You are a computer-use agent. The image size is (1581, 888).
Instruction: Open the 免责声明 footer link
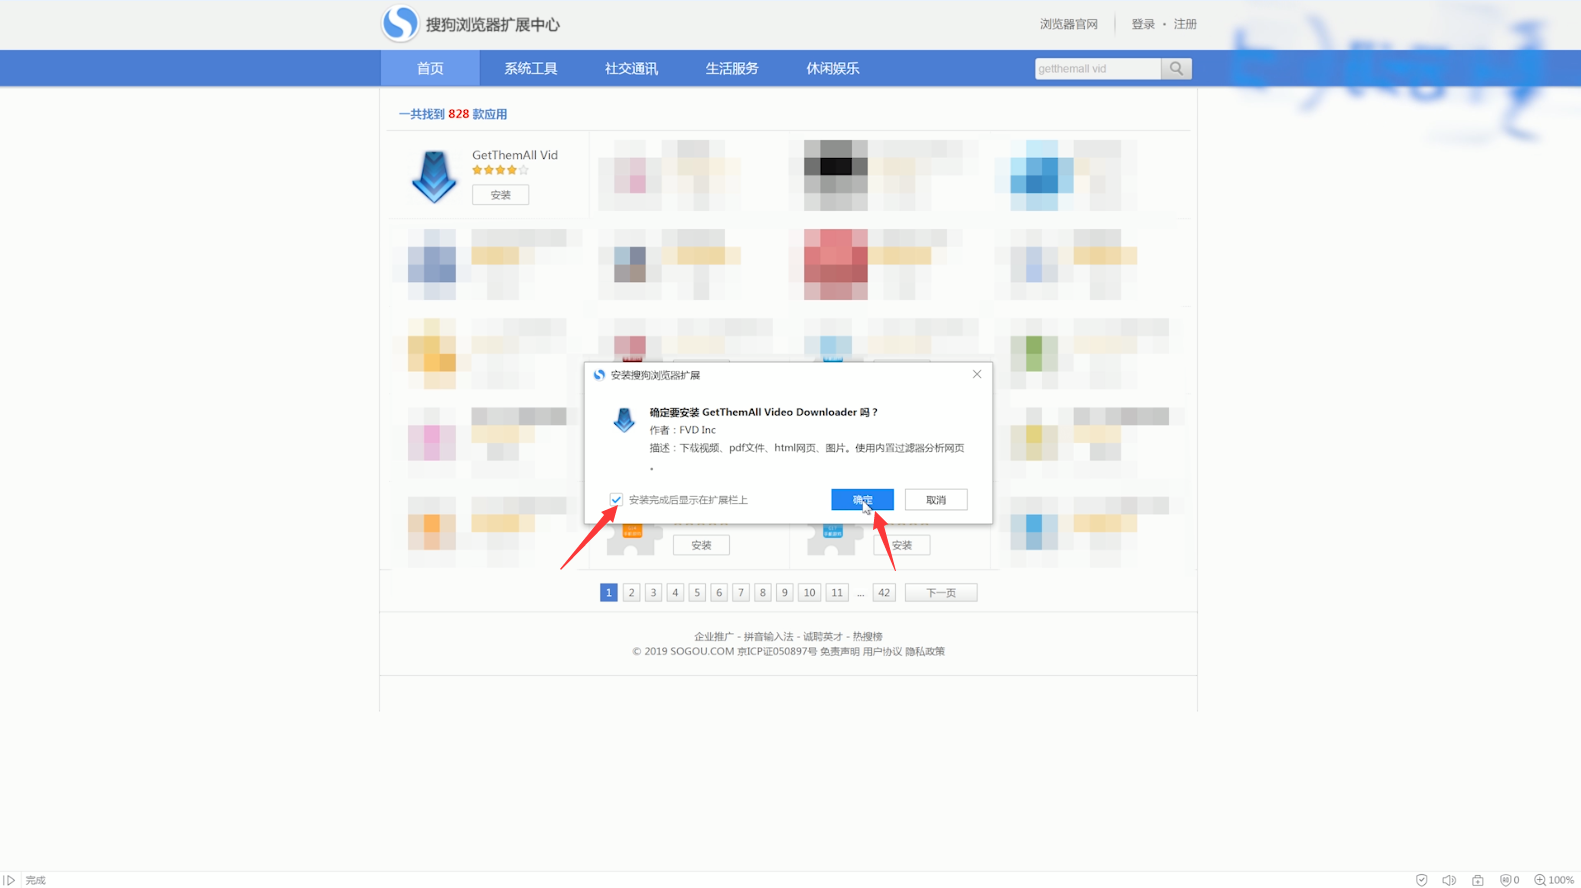(840, 652)
